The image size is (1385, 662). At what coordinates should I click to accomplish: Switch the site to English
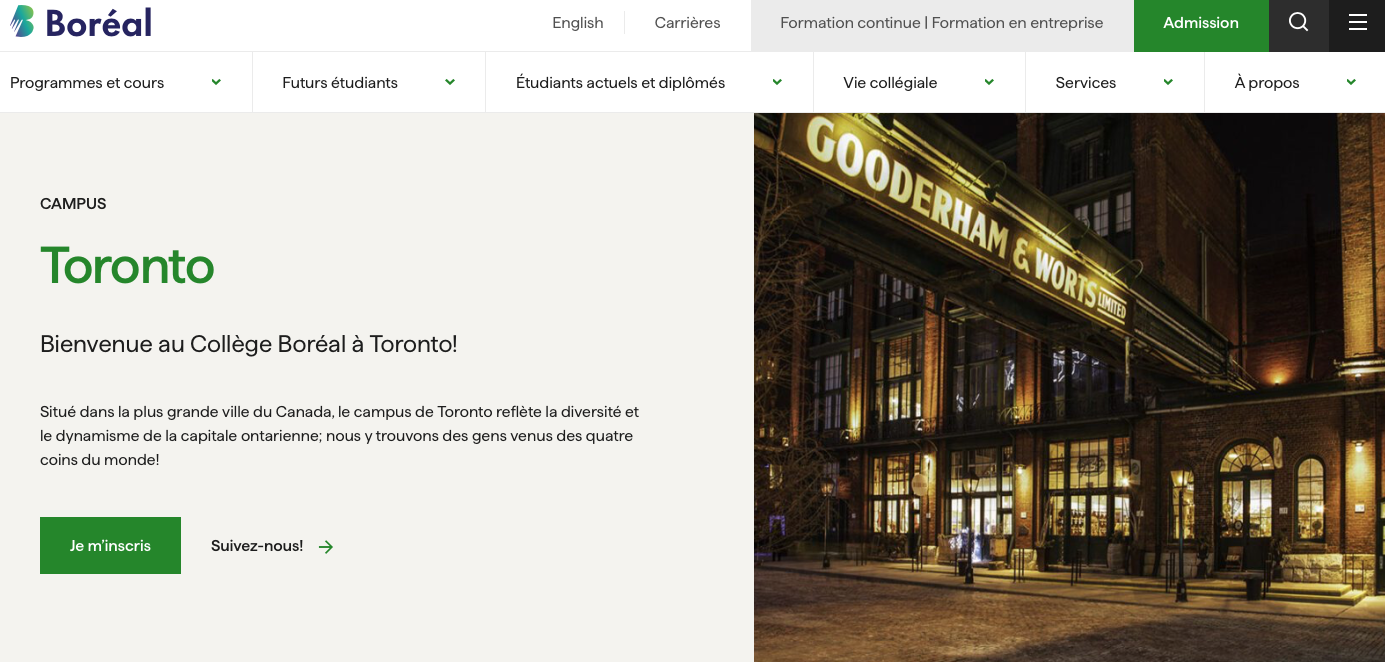click(578, 23)
